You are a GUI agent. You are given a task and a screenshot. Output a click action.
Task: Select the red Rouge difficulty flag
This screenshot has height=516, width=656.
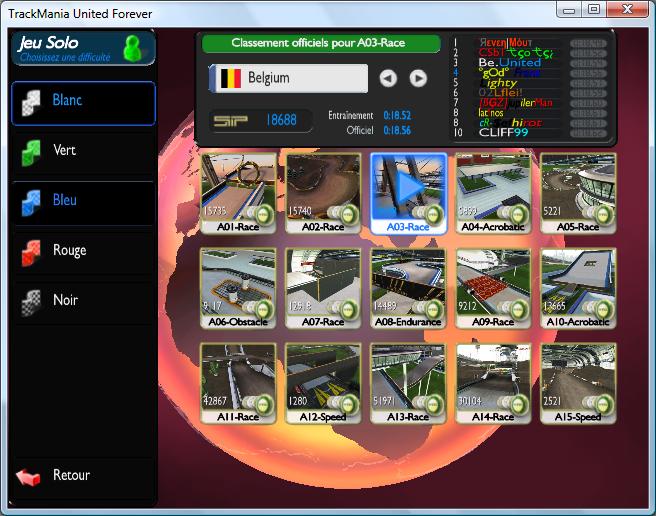[x=33, y=252]
